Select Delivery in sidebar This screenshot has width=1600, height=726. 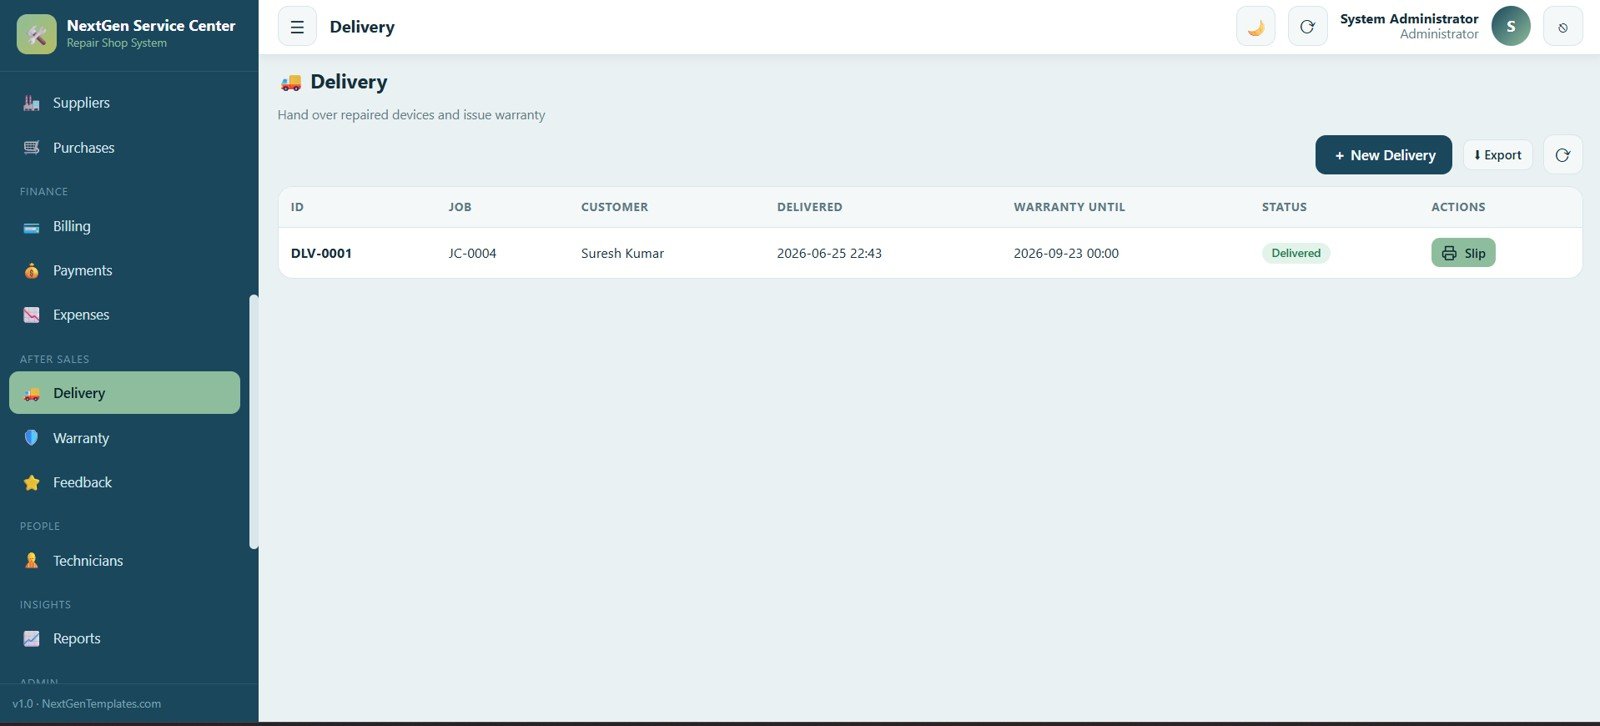pos(124,393)
